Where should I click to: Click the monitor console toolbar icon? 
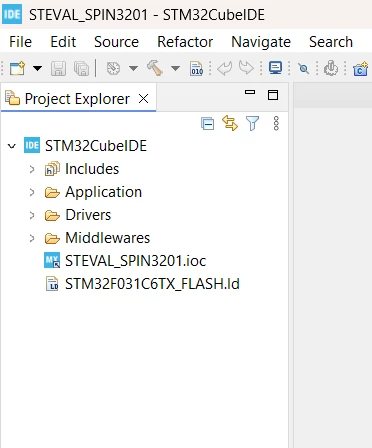(x=275, y=68)
